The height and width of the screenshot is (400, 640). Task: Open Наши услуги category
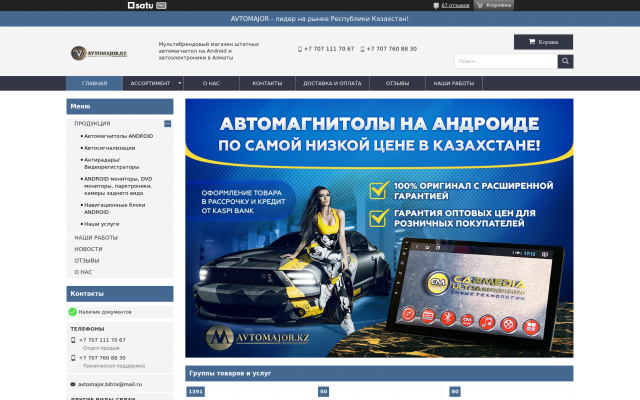[x=101, y=224]
